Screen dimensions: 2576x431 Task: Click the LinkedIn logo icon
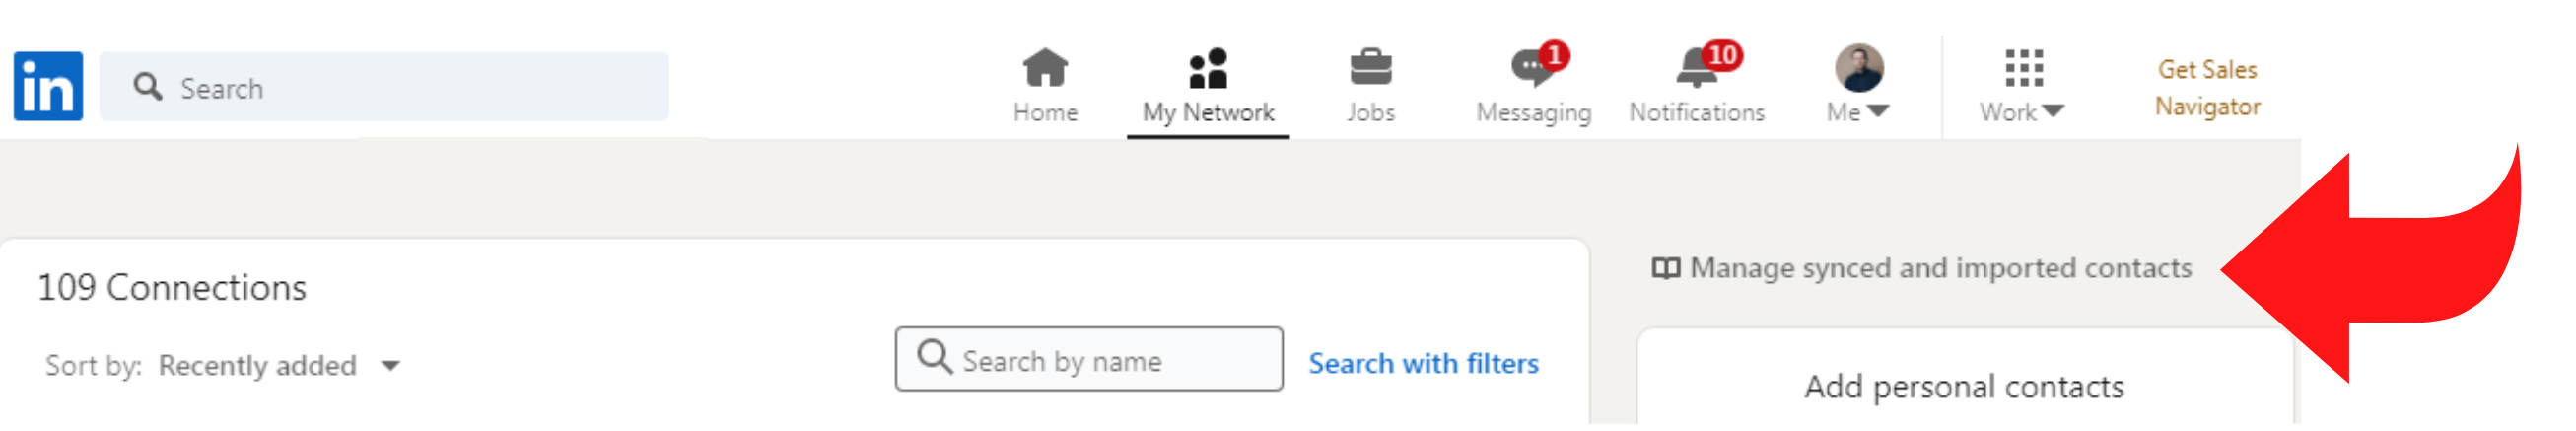pyautogui.click(x=48, y=86)
